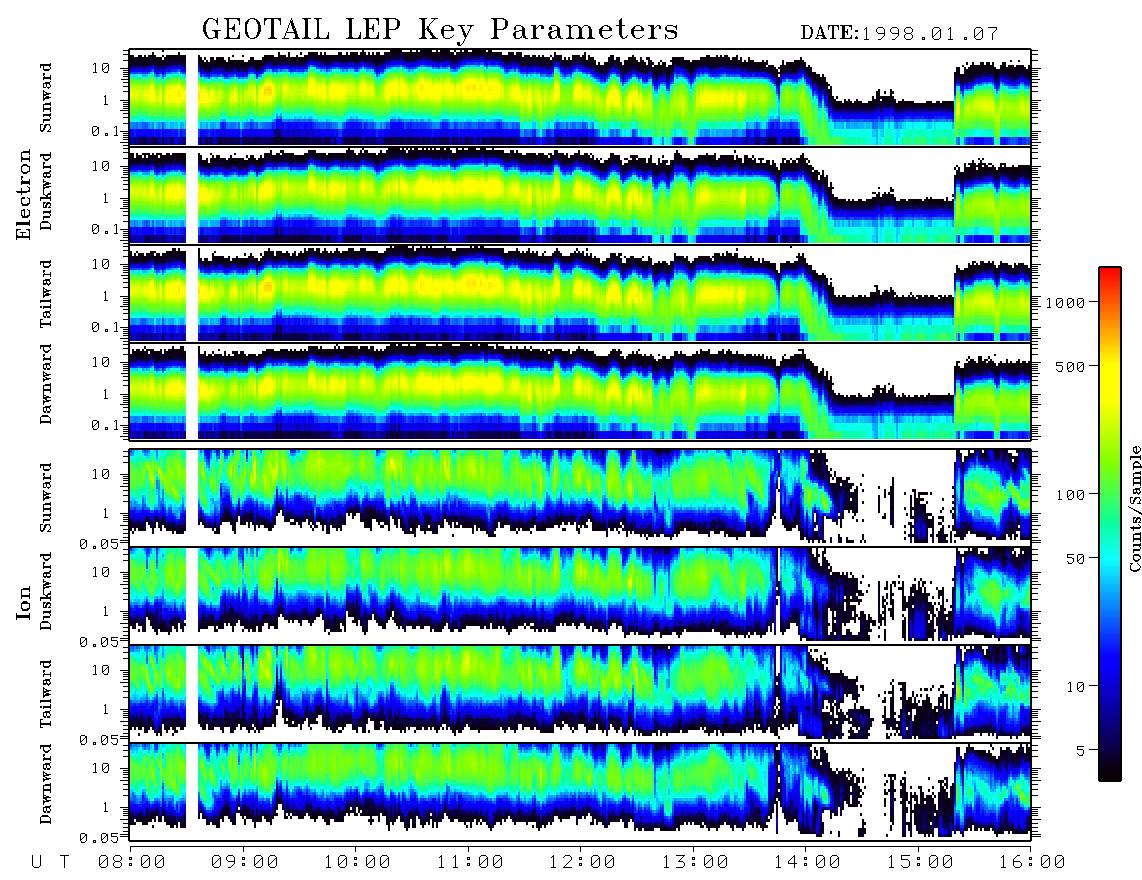Click the 0.05 tick of Ion Sunward panel

[99, 544]
